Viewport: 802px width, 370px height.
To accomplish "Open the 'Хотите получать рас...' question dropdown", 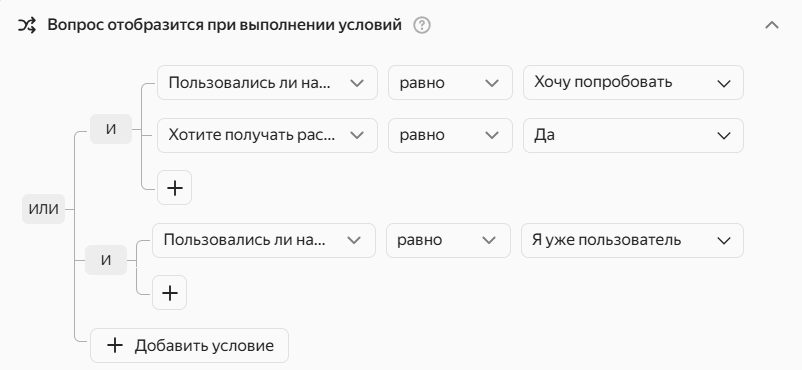I will tap(267, 135).
